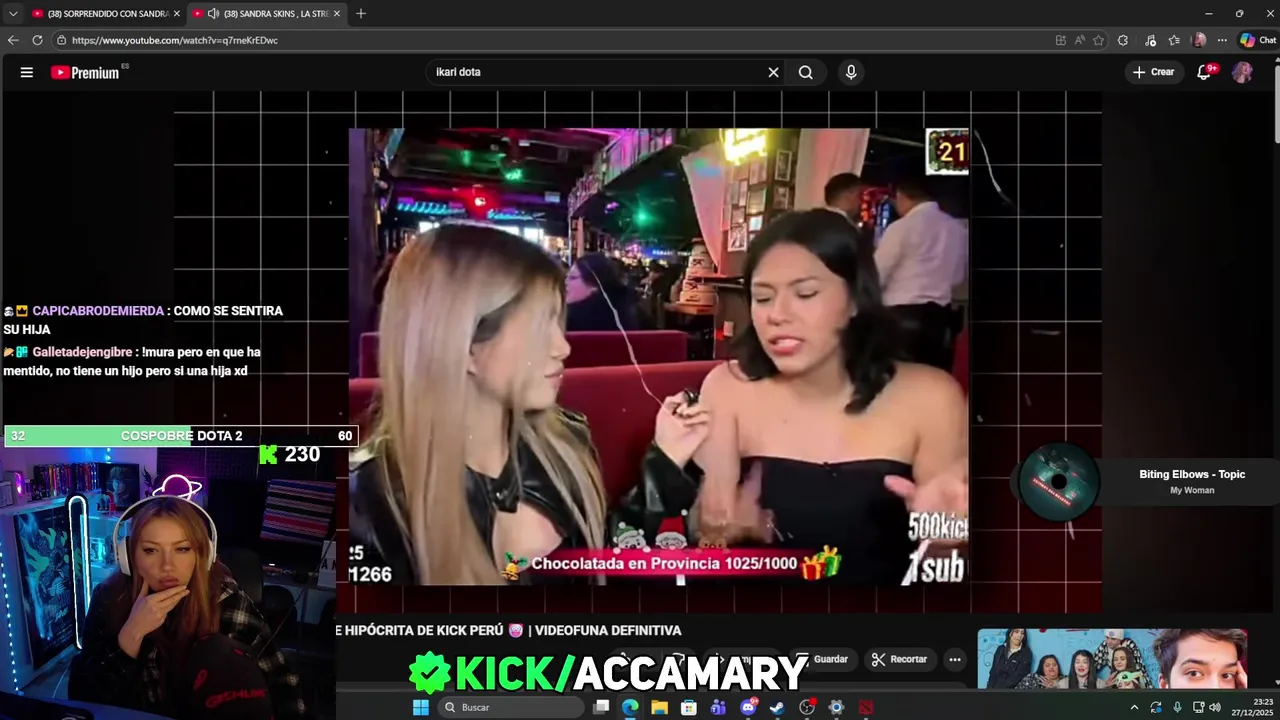Activate the Read aloud icon

1080,40
